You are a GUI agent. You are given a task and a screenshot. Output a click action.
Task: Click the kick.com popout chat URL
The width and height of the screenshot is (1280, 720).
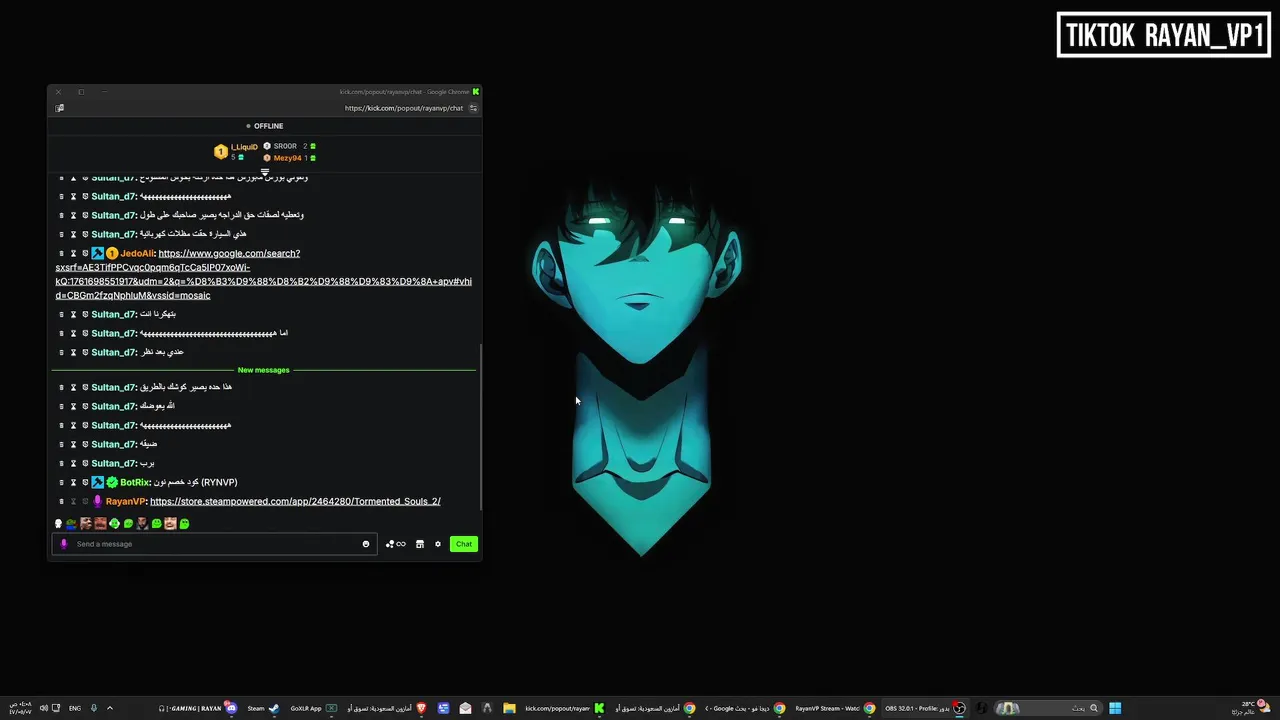404,108
